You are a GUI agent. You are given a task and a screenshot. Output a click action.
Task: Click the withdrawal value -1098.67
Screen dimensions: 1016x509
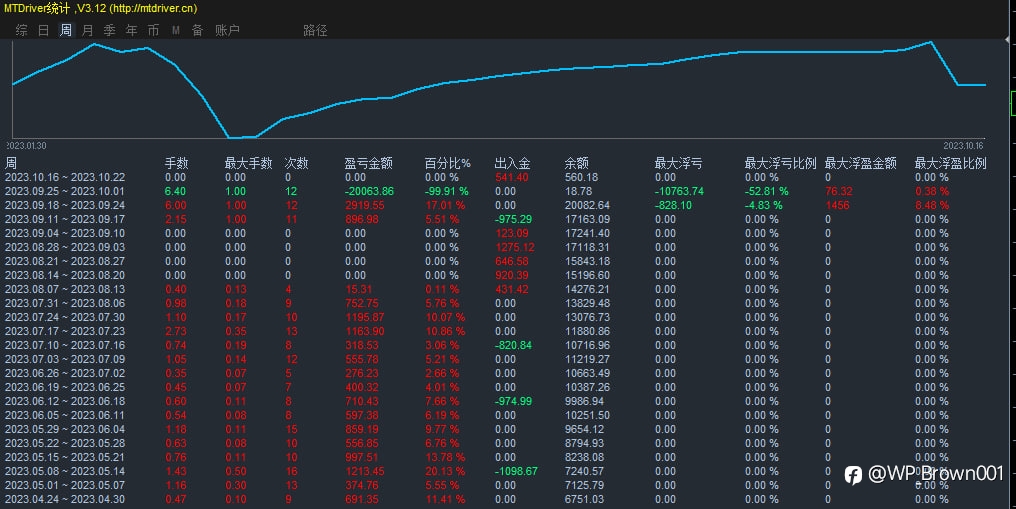(516, 471)
